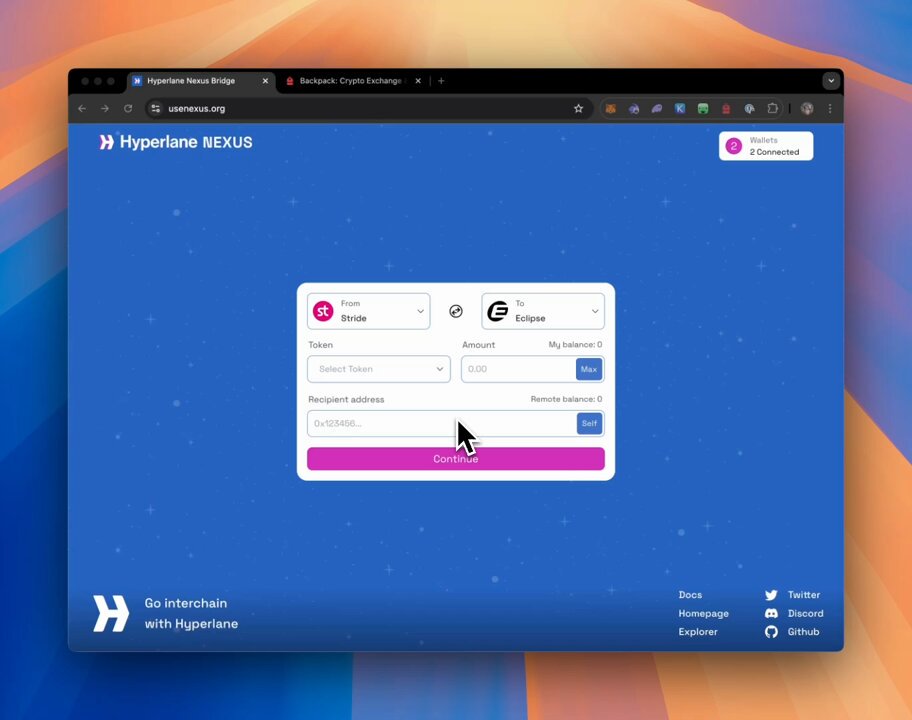Click 'Go interchain with Hyperlane' text
Image resolution: width=912 pixels, height=720 pixels.
coord(191,614)
